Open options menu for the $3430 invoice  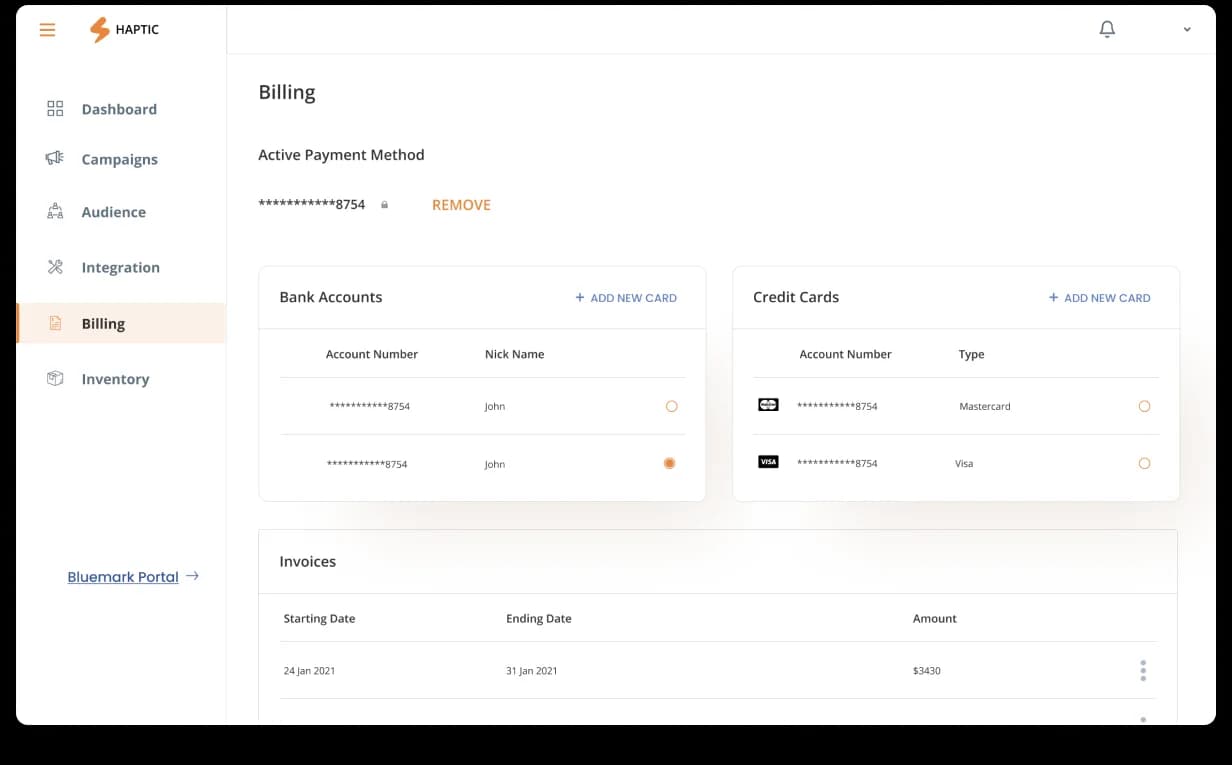pyautogui.click(x=1143, y=671)
